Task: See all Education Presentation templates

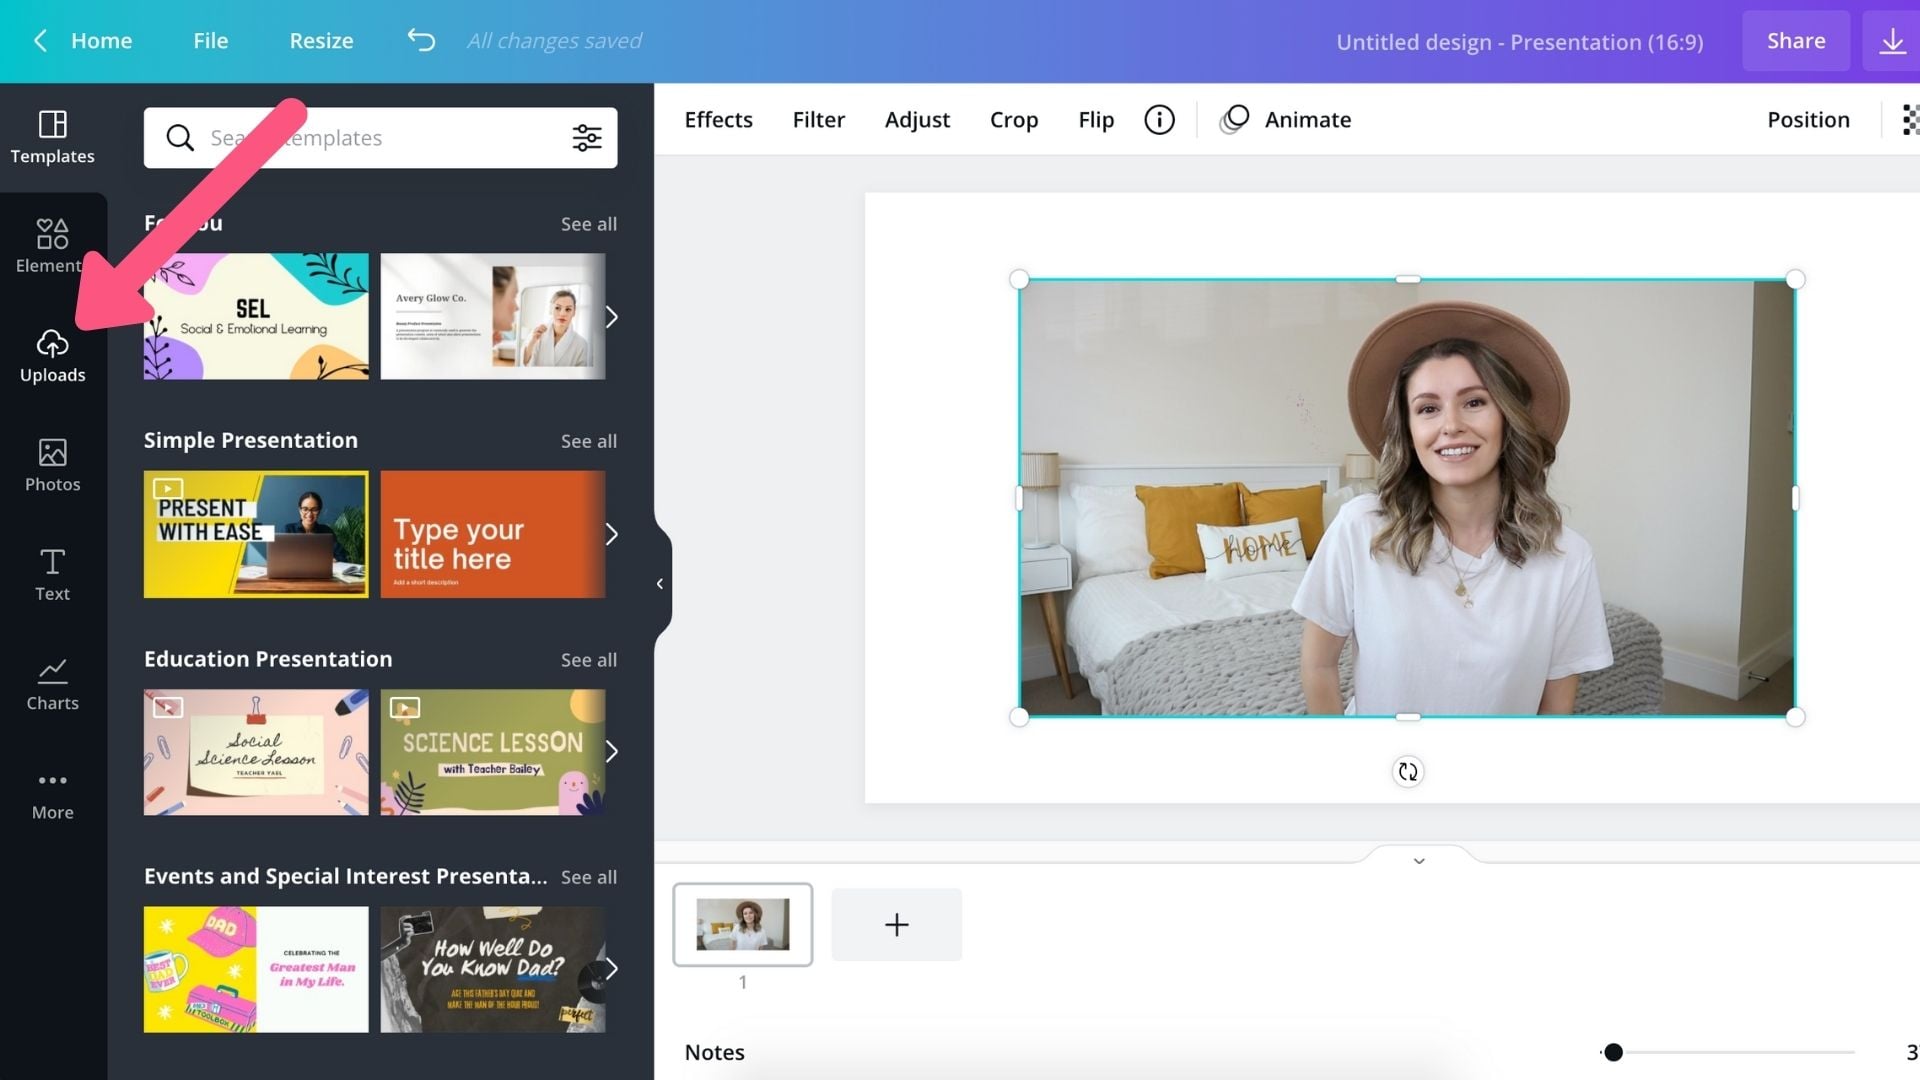Action: tap(588, 660)
